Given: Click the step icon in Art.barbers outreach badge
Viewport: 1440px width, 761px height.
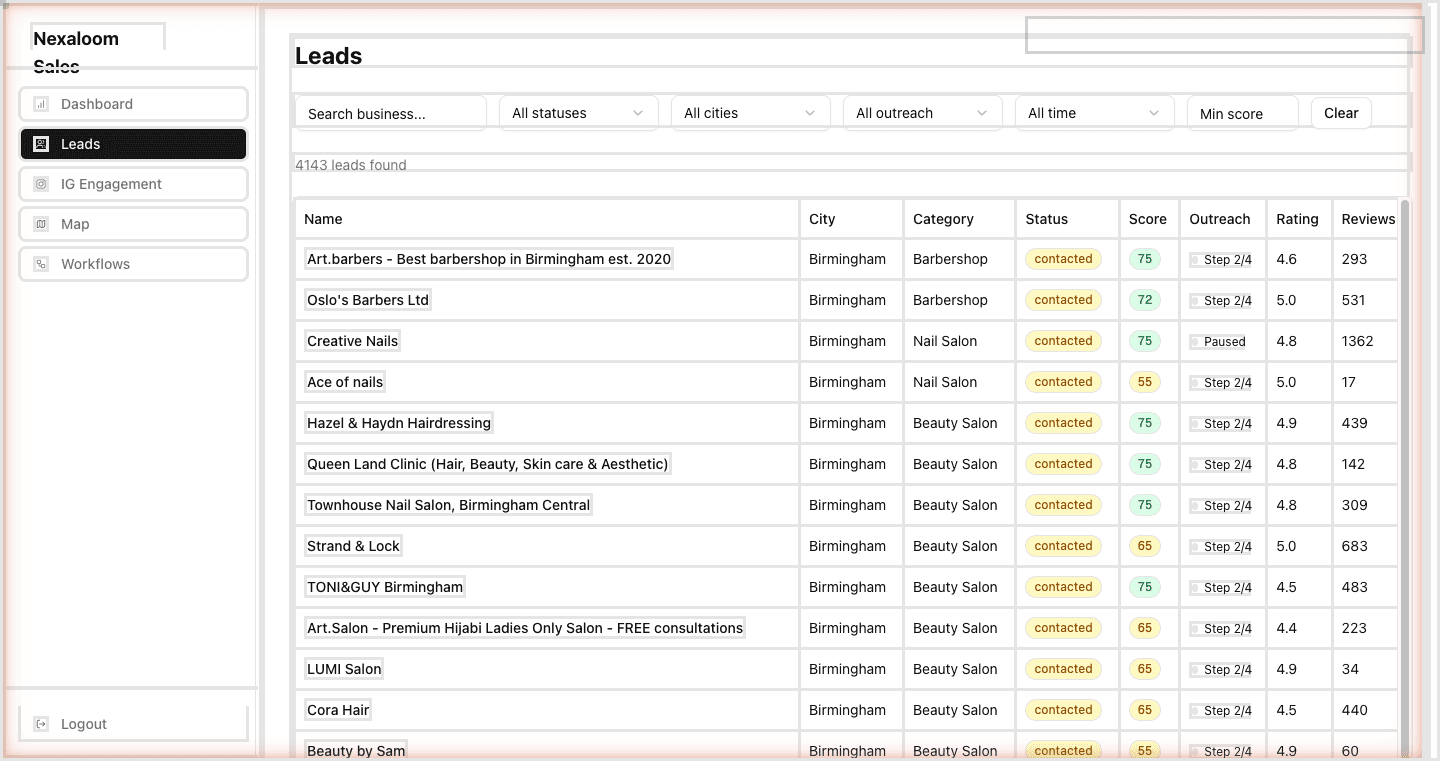Looking at the screenshot, I should coord(1194,259).
